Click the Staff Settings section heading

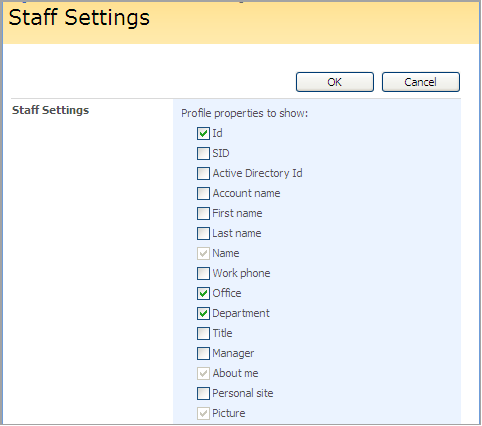click(x=51, y=110)
